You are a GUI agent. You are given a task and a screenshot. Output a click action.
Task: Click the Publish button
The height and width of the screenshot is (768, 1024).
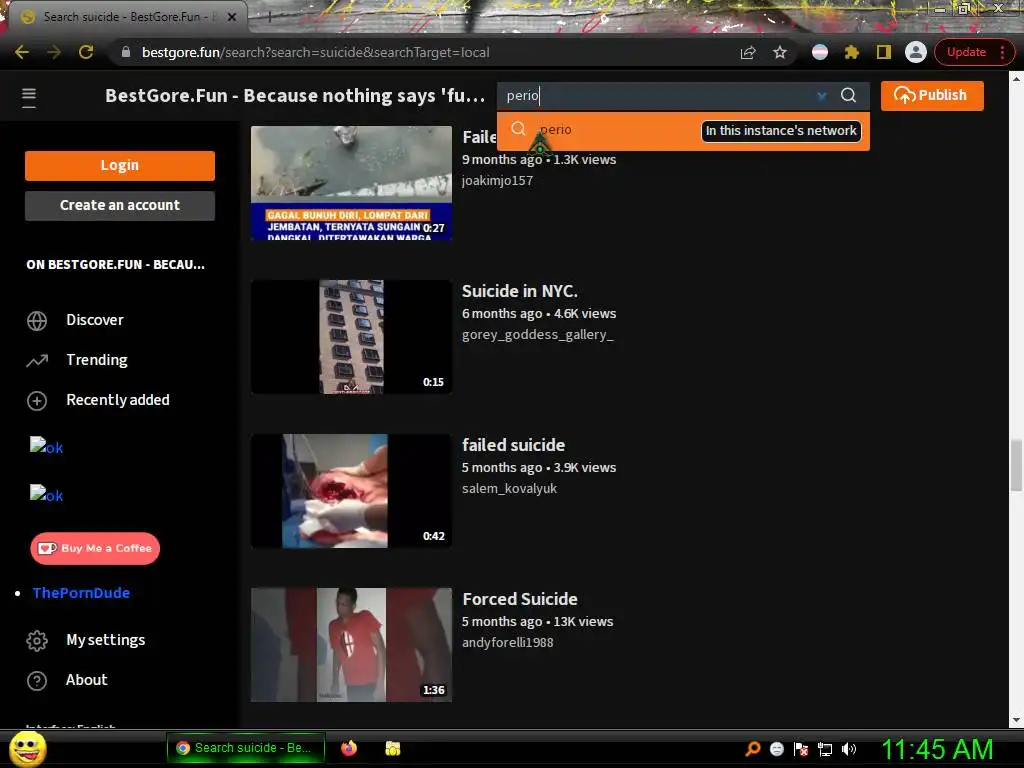click(x=932, y=95)
